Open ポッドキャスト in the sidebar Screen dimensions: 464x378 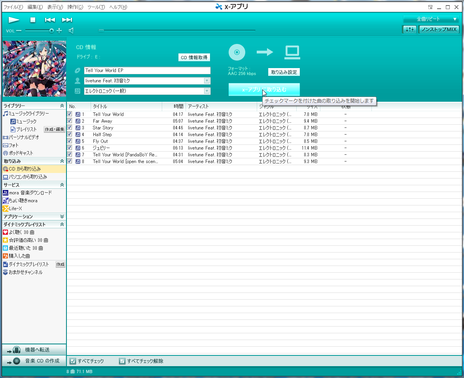tap(18, 153)
